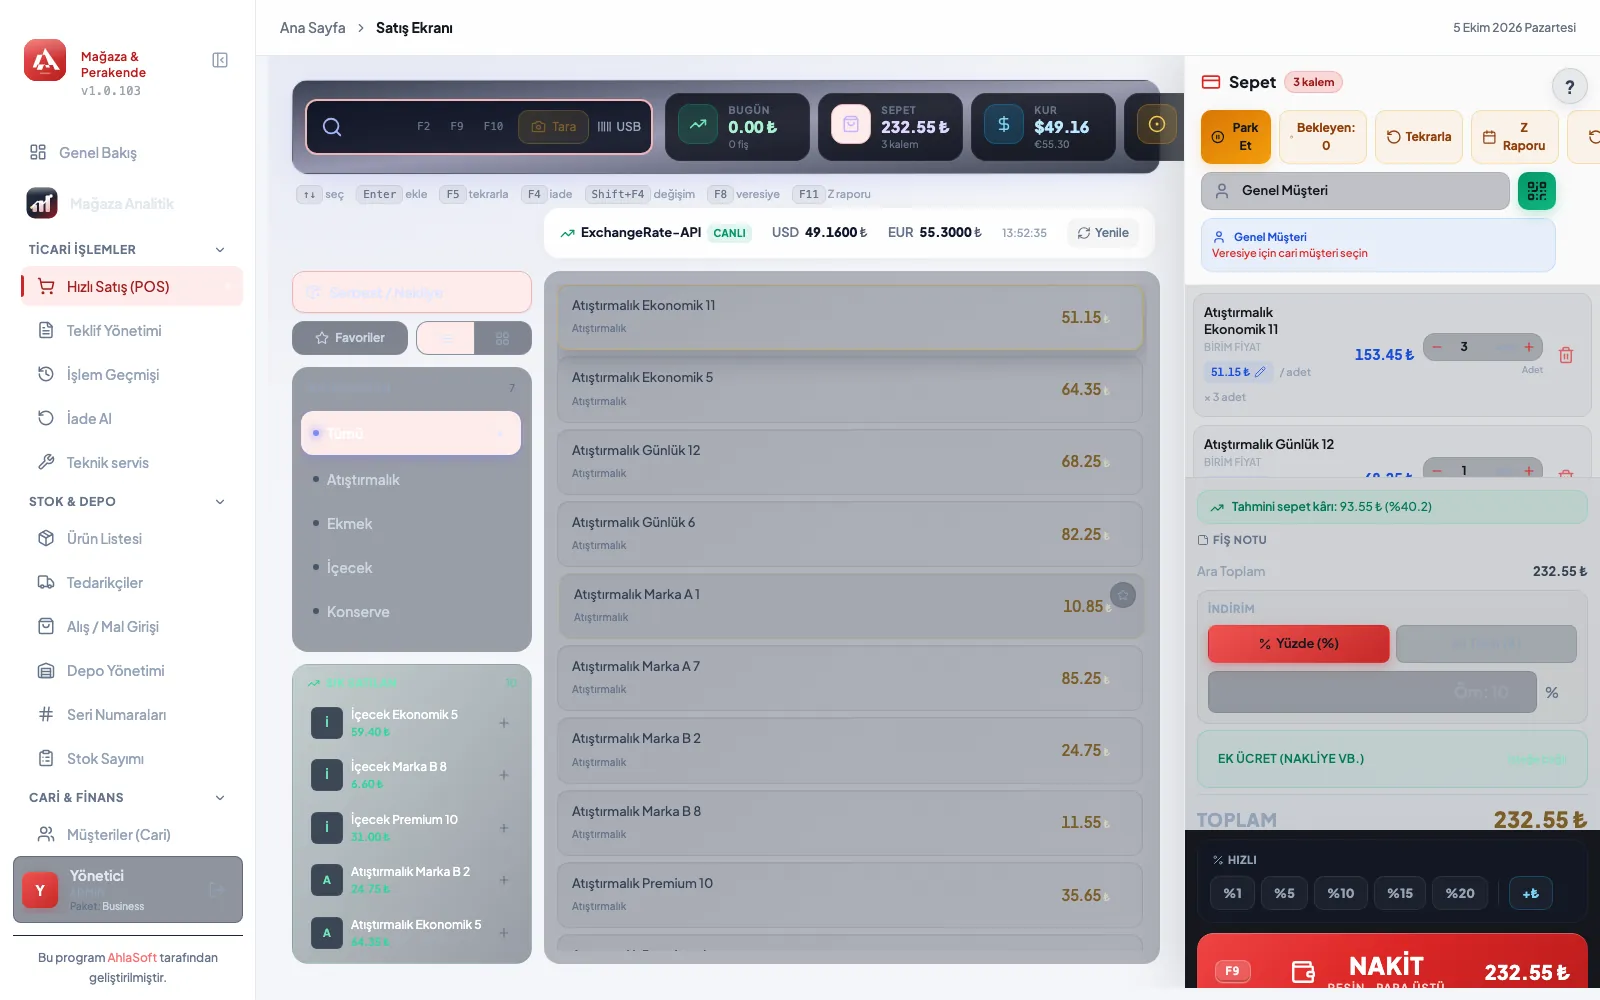Switch product list to grid view
The height and width of the screenshot is (1000, 1600).
pos(502,338)
